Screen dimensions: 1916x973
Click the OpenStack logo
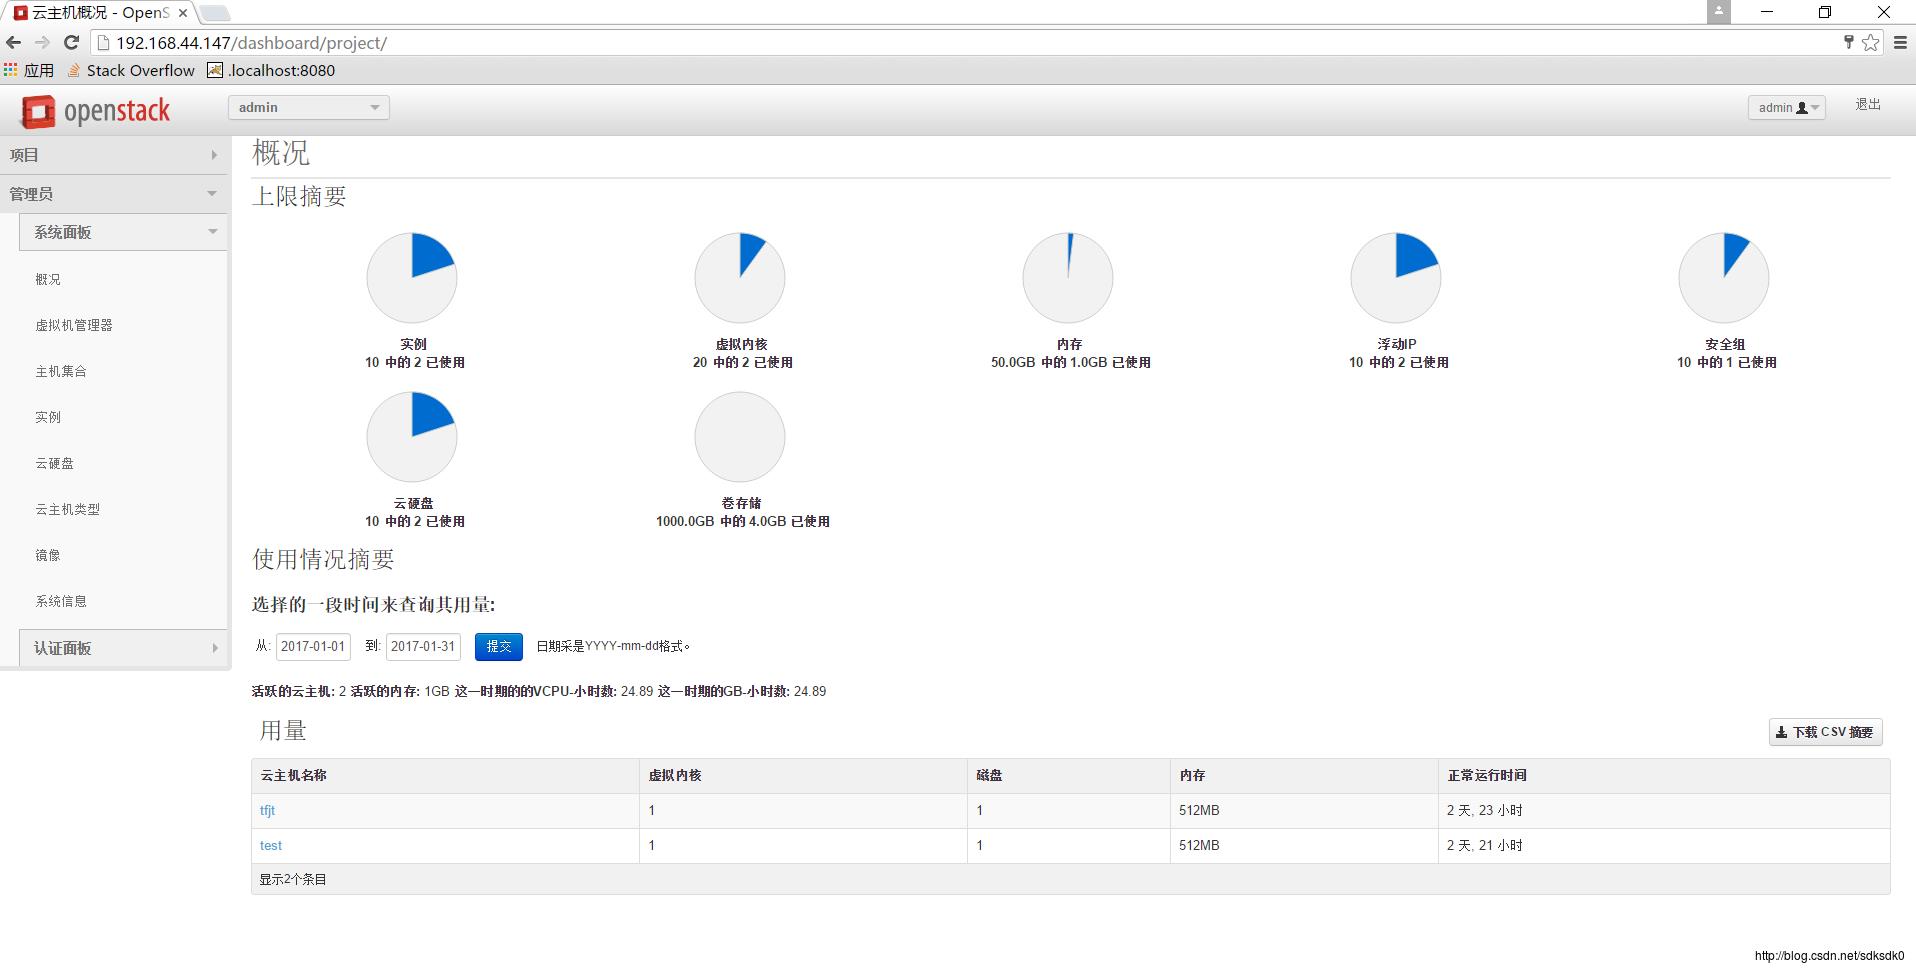coord(96,111)
